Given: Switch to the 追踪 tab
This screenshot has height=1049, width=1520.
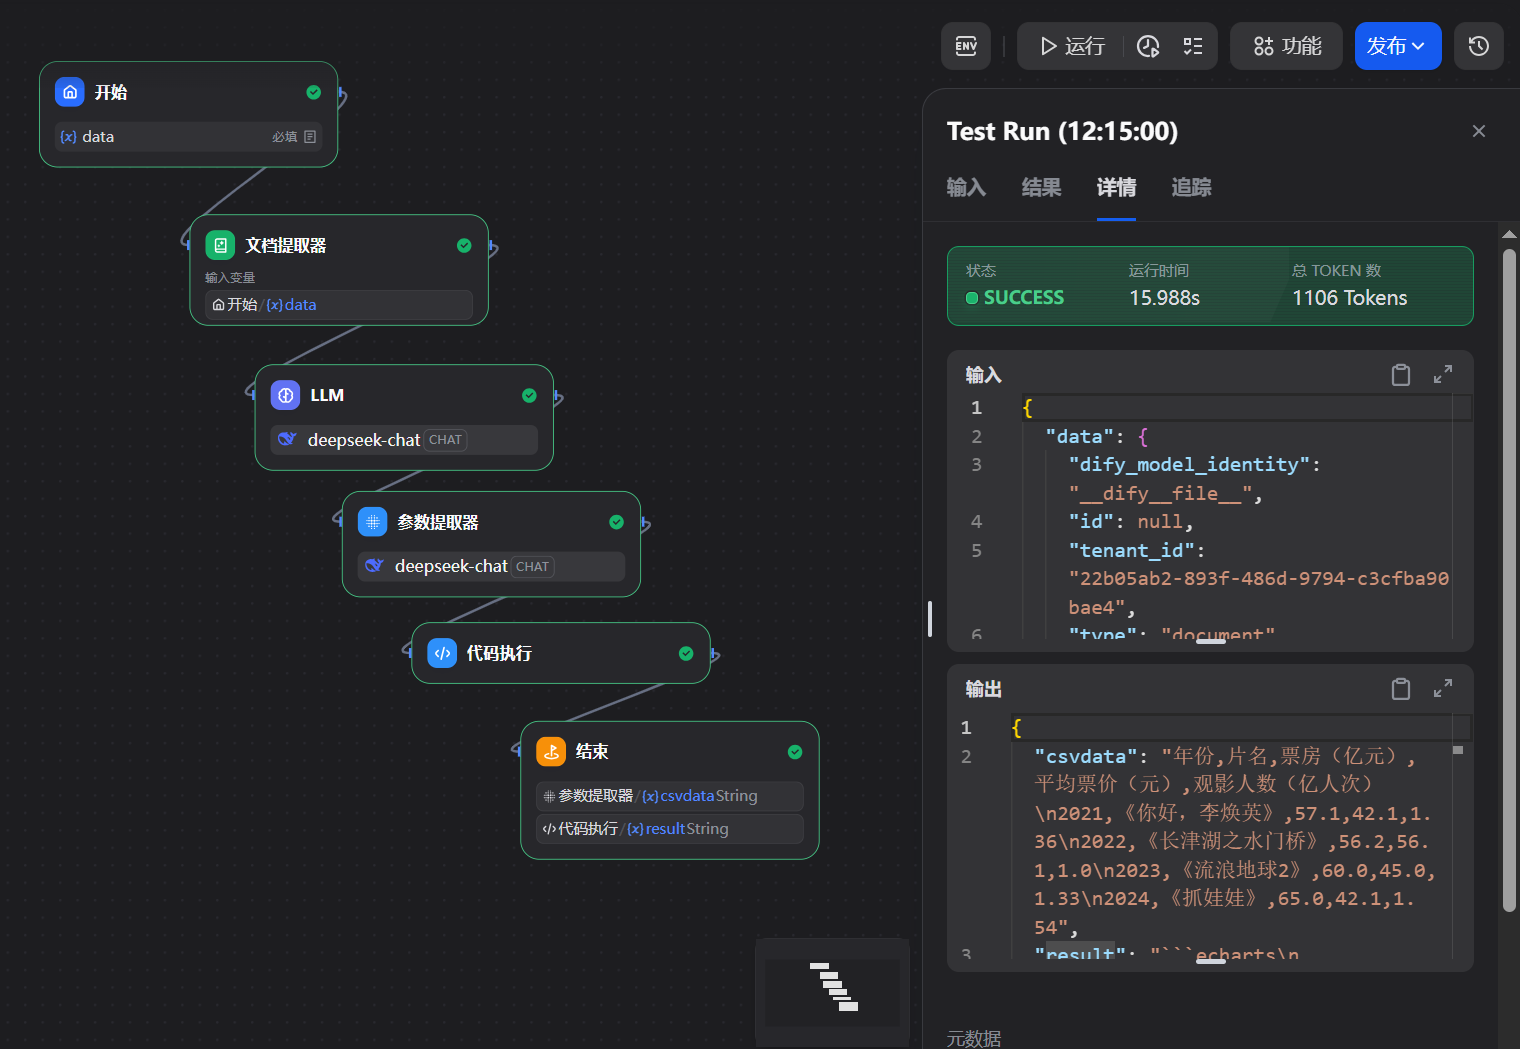Looking at the screenshot, I should point(1191,187).
